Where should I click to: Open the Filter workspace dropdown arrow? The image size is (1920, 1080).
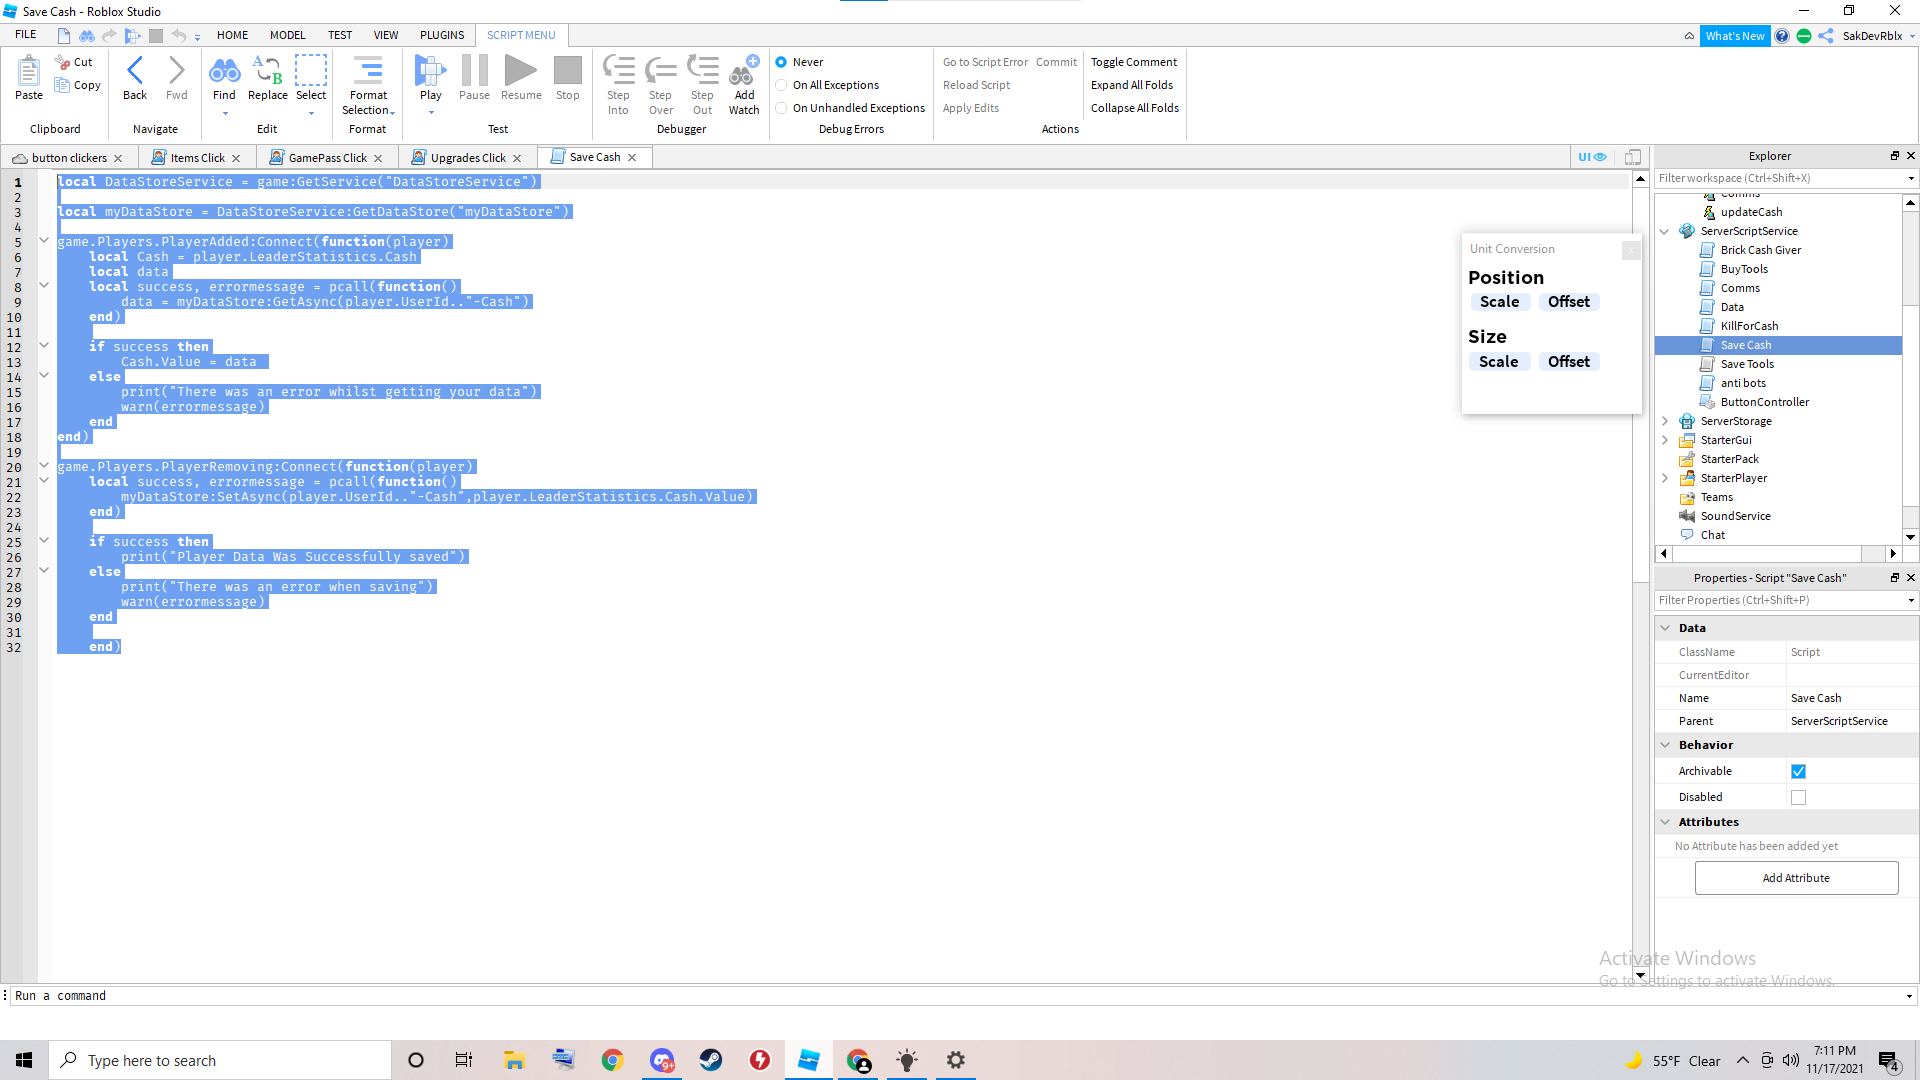pos(1910,179)
